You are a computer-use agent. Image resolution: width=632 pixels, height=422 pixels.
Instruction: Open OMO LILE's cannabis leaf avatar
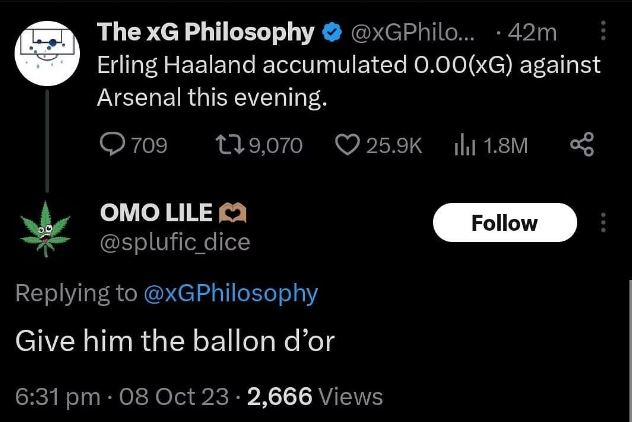point(47,226)
